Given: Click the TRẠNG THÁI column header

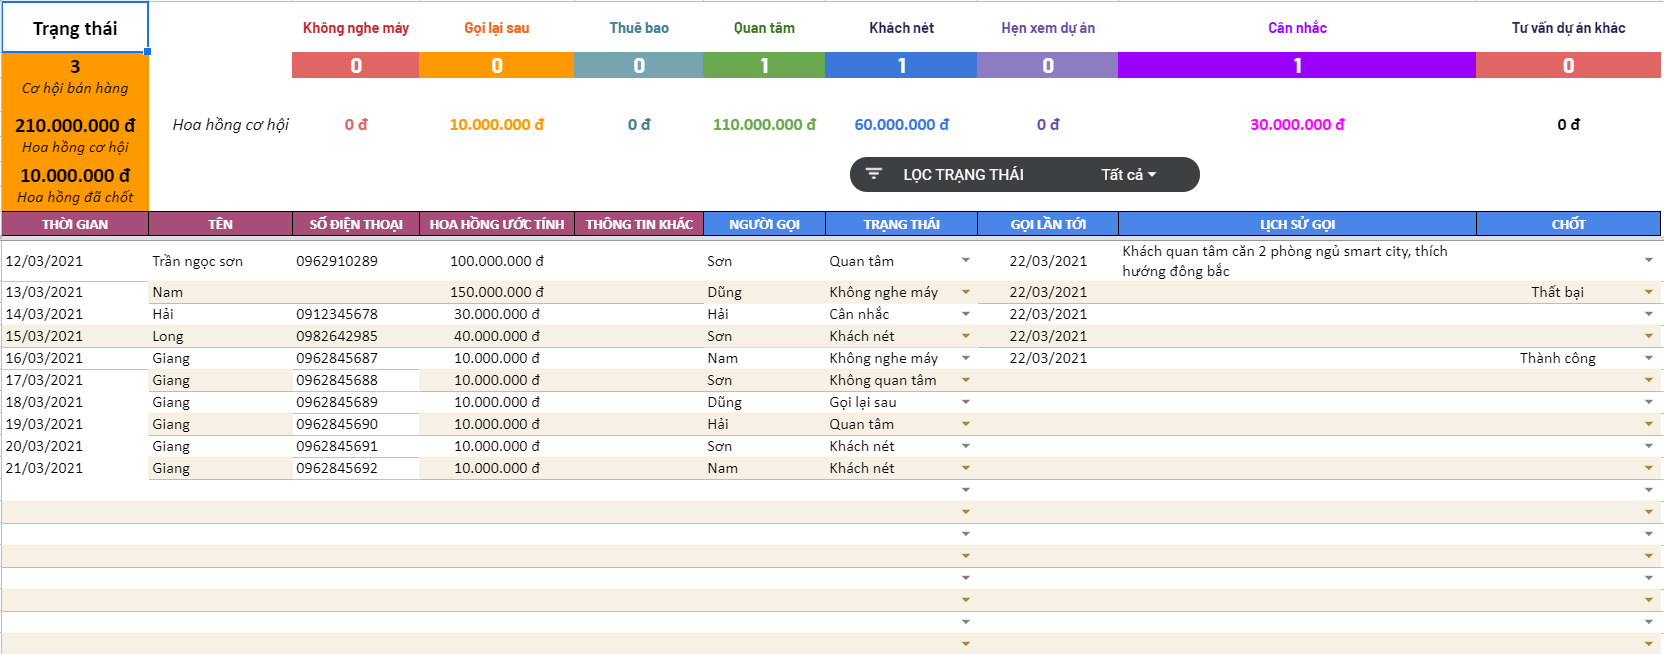Looking at the screenshot, I should [901, 224].
